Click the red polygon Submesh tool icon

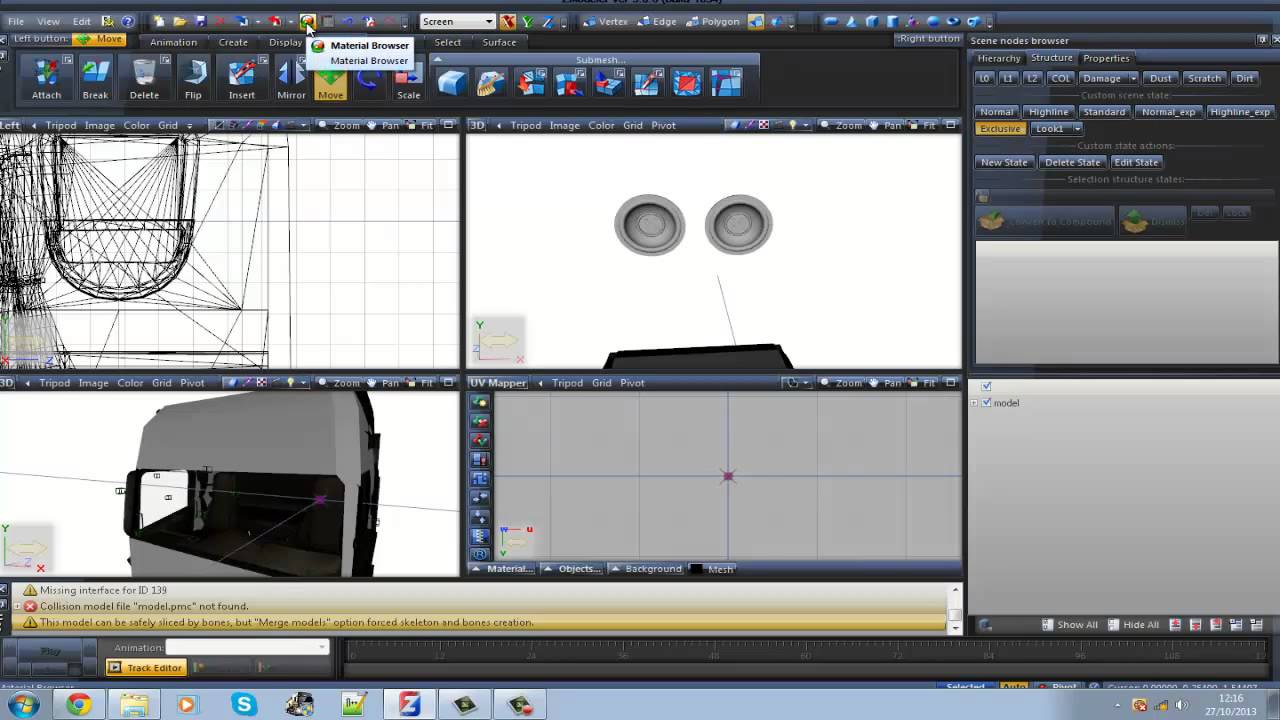click(x=686, y=83)
